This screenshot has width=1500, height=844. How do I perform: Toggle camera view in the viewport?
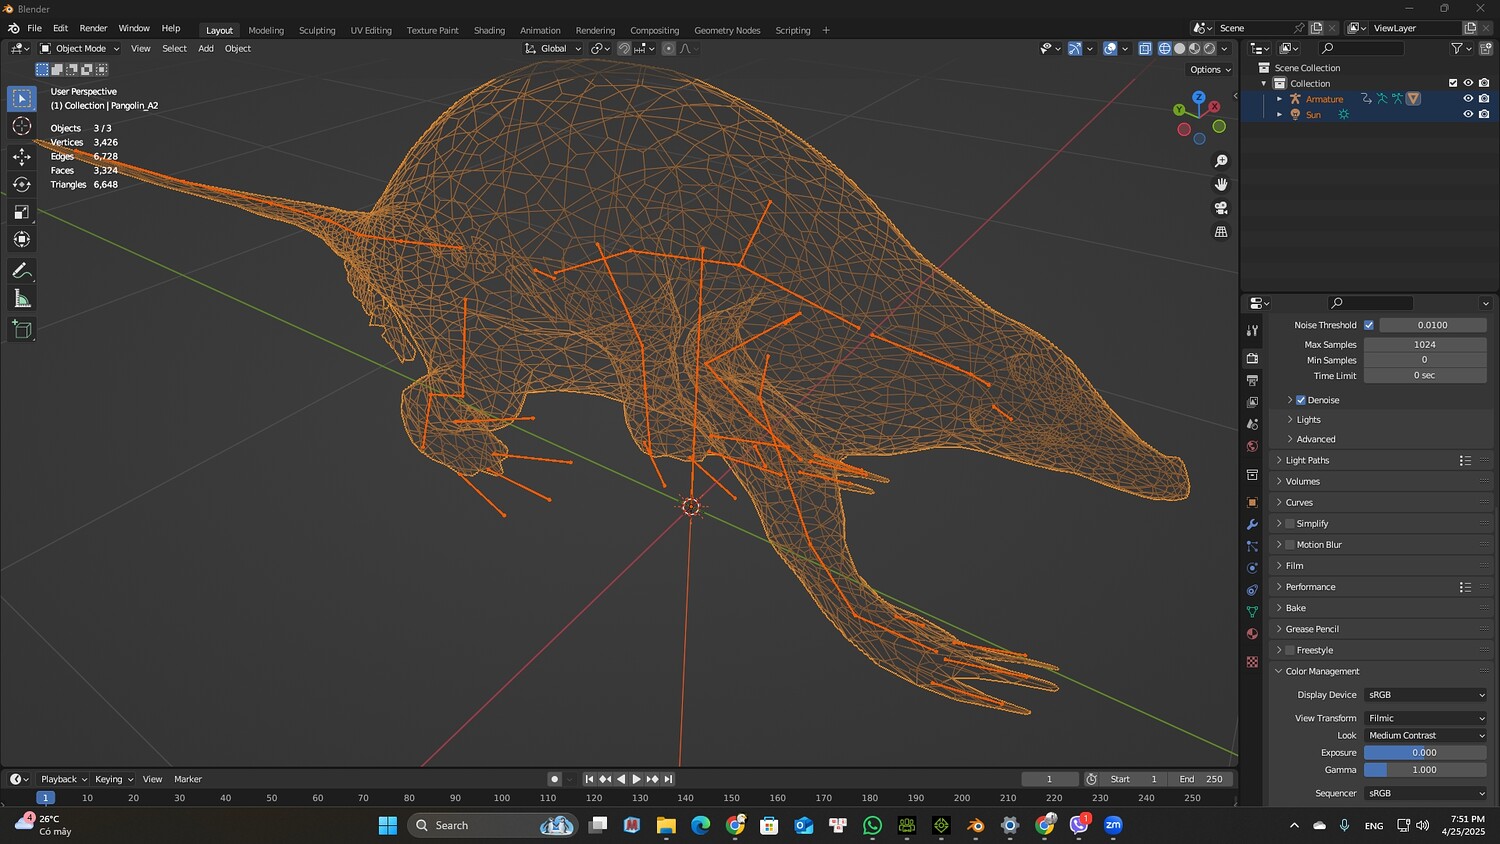coord(1221,208)
